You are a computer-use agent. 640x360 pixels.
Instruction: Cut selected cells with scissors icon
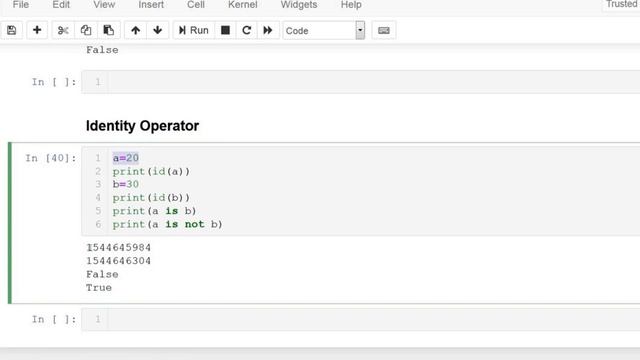pyautogui.click(x=63, y=30)
